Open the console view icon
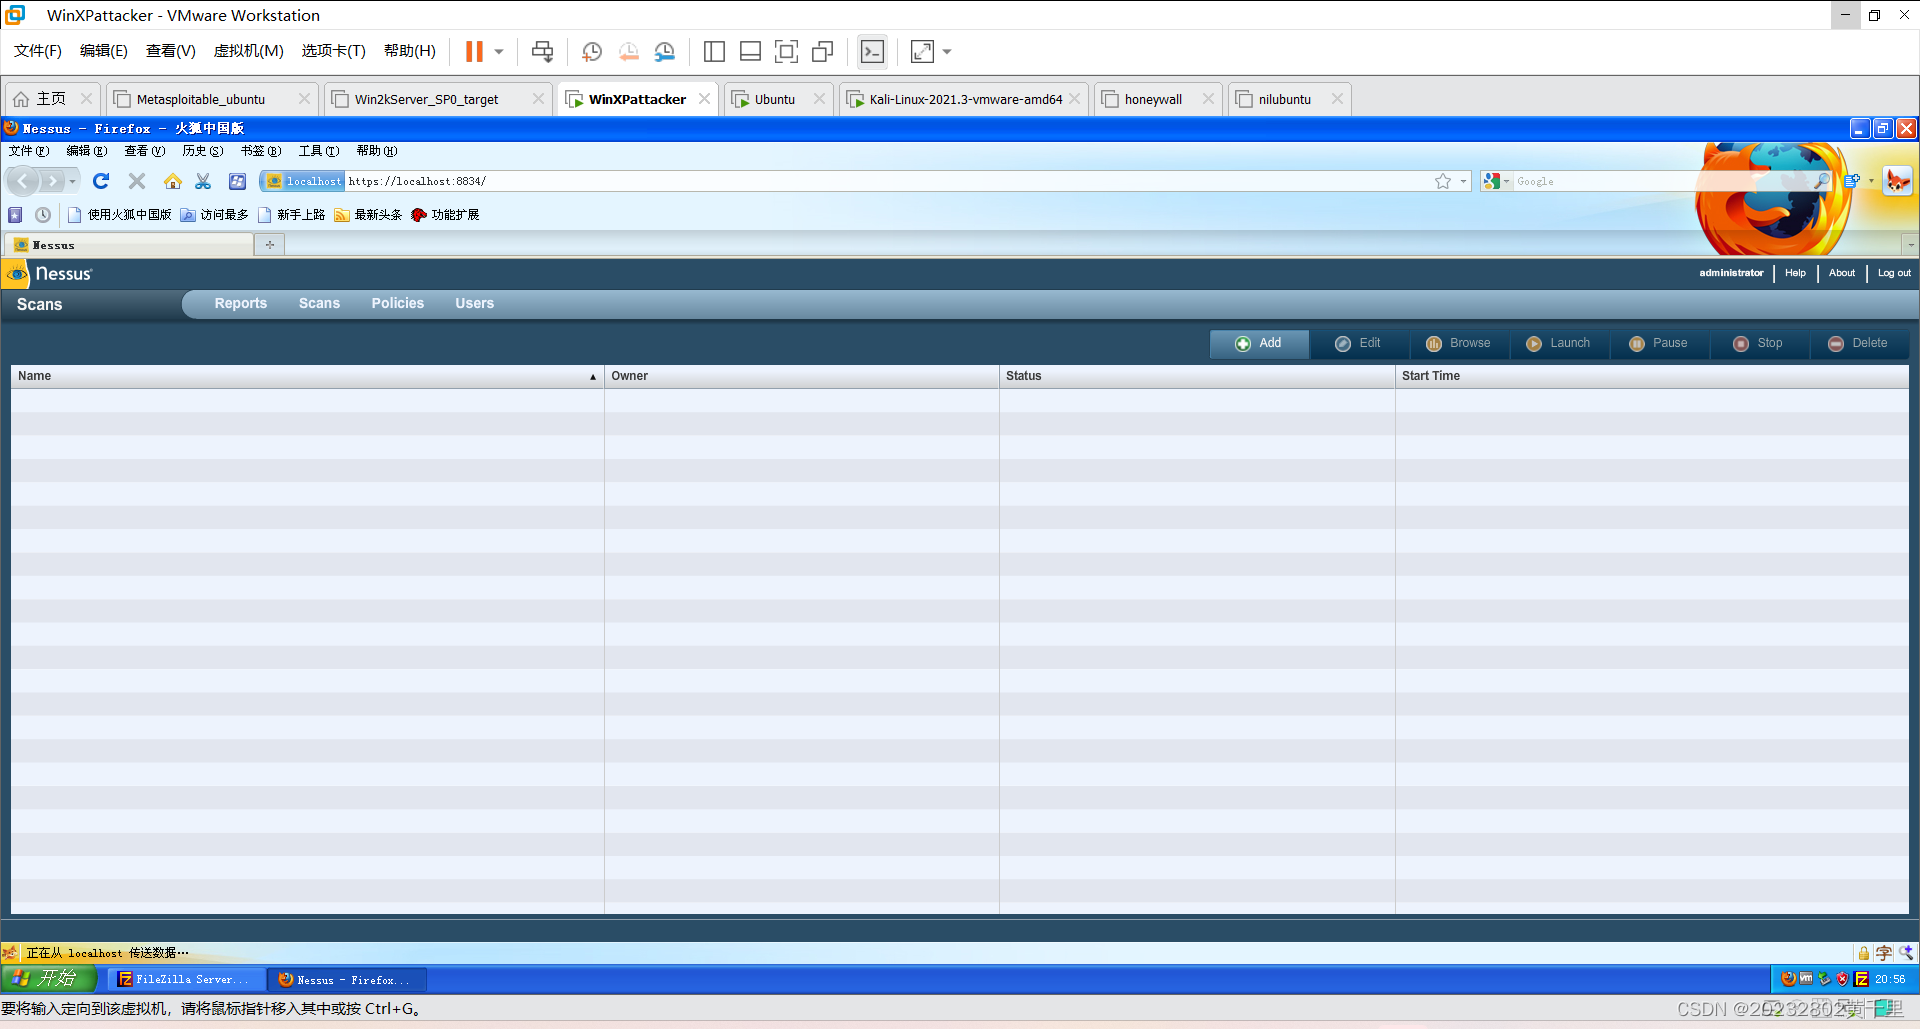 coord(872,52)
